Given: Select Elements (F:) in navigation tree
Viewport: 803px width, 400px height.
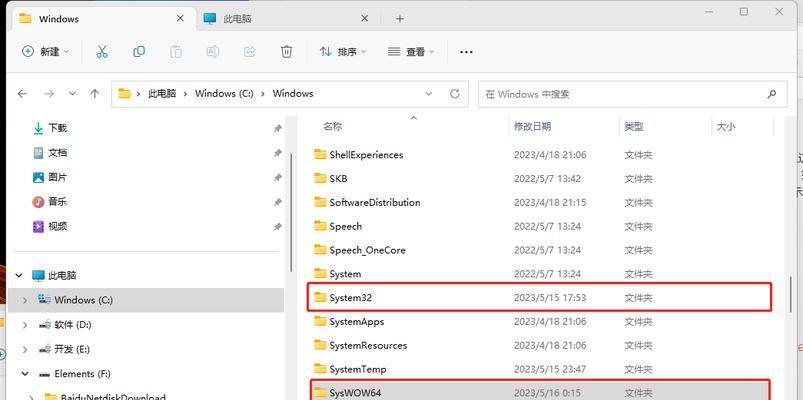Looking at the screenshot, I should (x=82, y=374).
